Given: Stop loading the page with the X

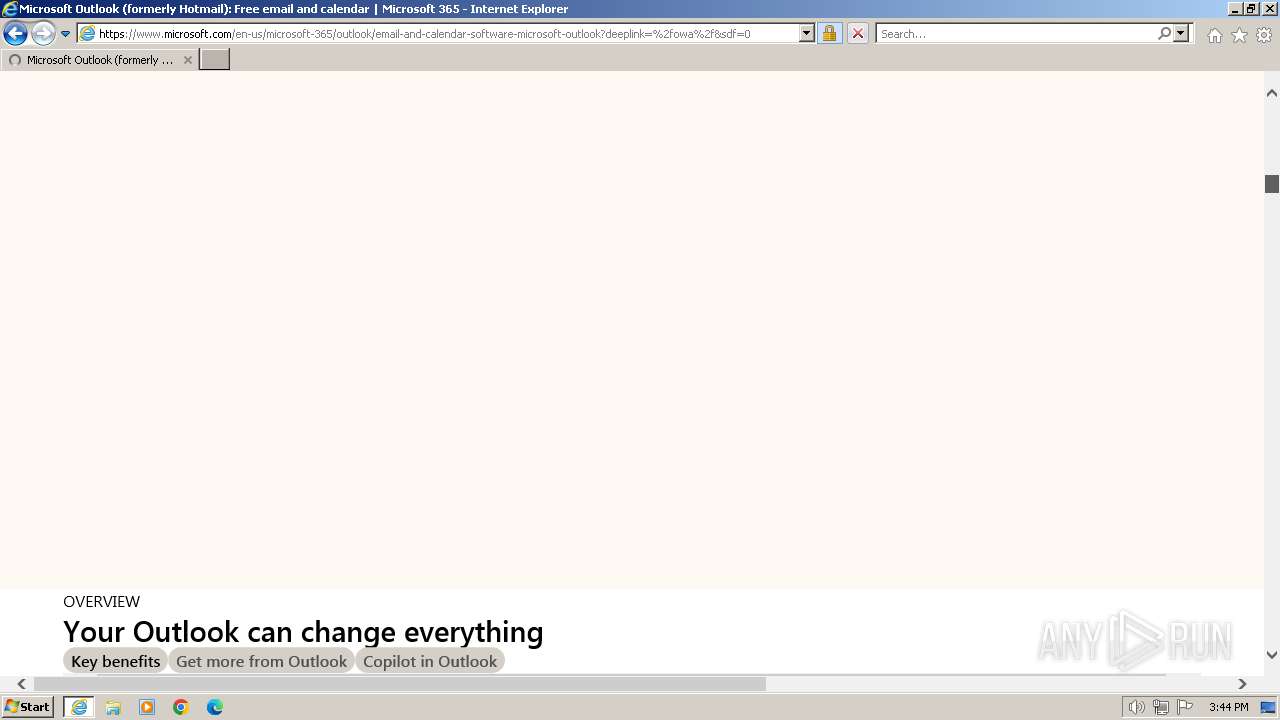Looking at the screenshot, I should (857, 33).
